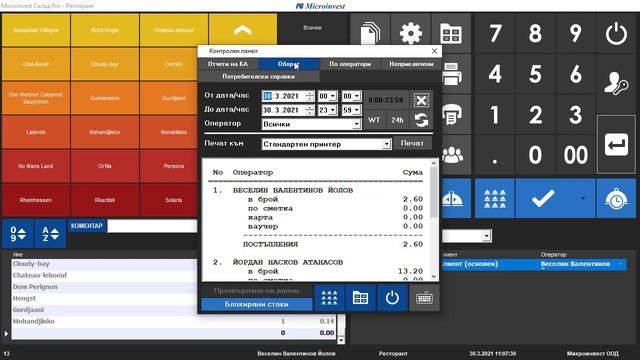Tap keypad digit 7
This screenshot has width=640, height=360.
point(495,33)
